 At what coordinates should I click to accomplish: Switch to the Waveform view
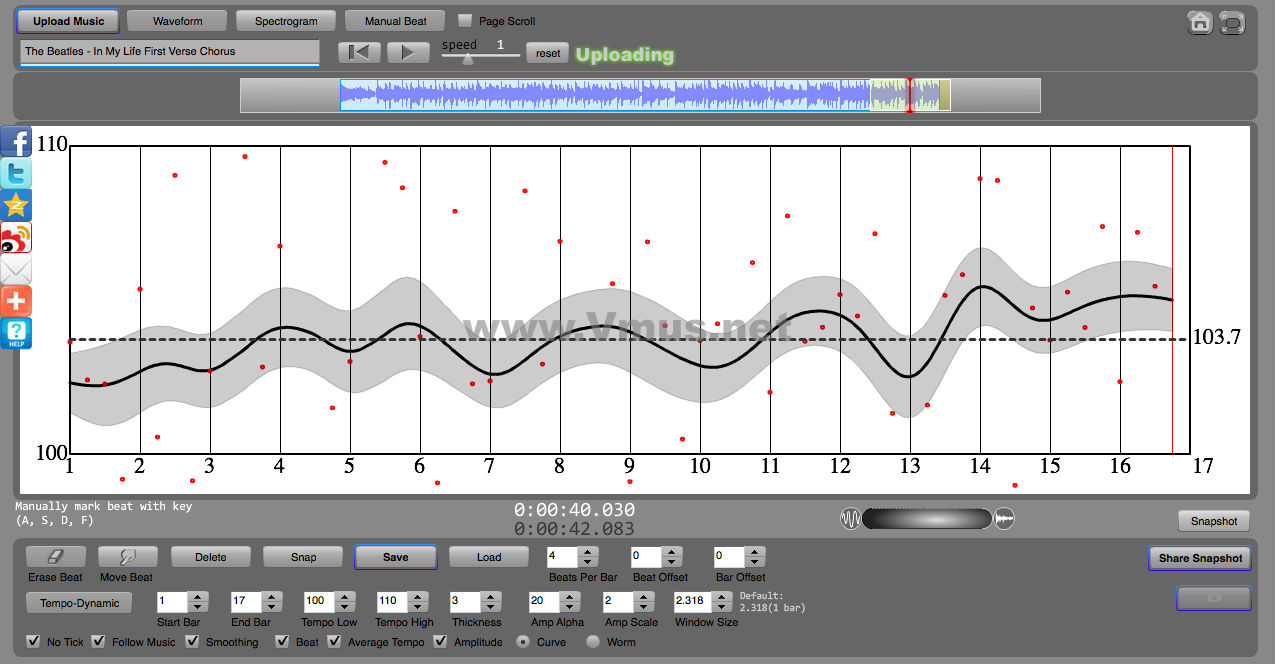[177, 21]
